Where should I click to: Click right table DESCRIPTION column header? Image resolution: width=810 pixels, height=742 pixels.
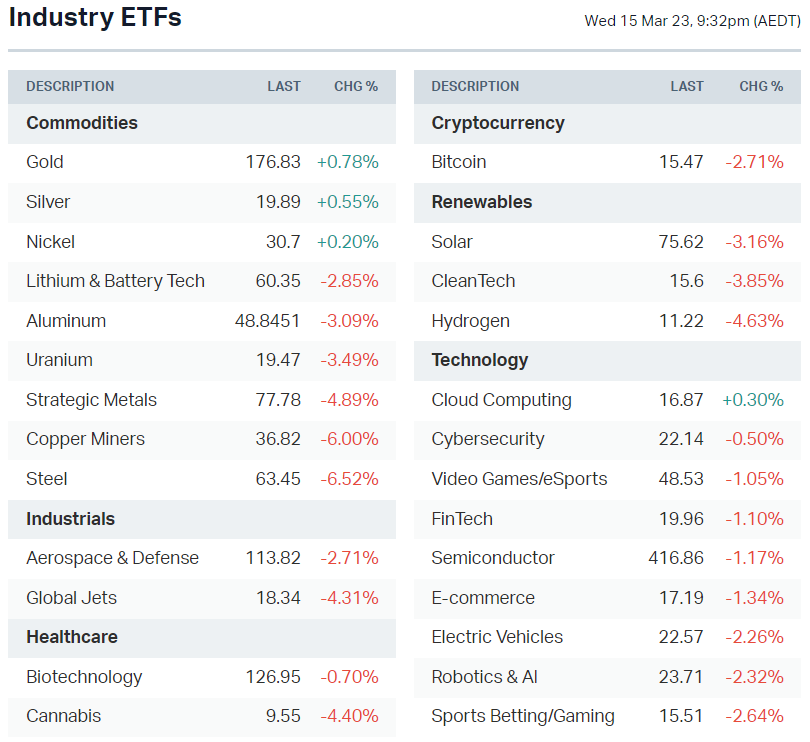(475, 87)
